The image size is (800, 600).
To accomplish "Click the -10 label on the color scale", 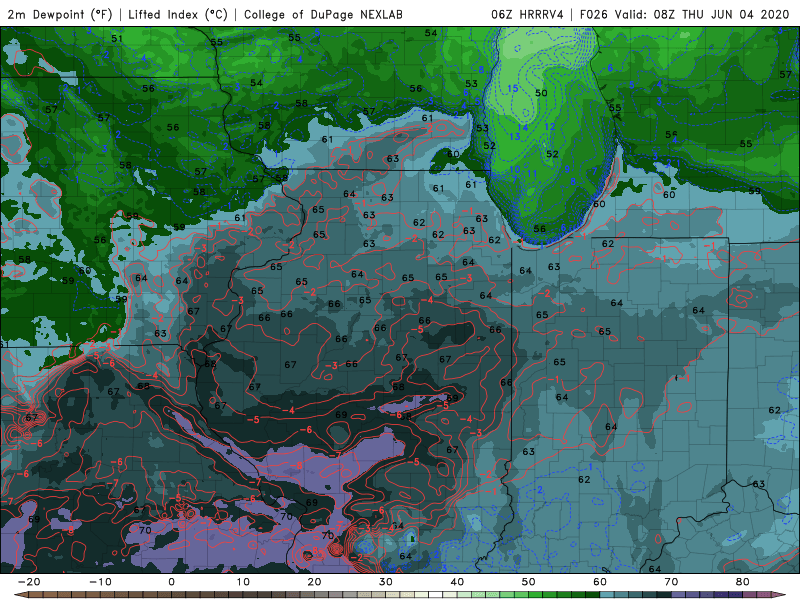I will point(100,582).
